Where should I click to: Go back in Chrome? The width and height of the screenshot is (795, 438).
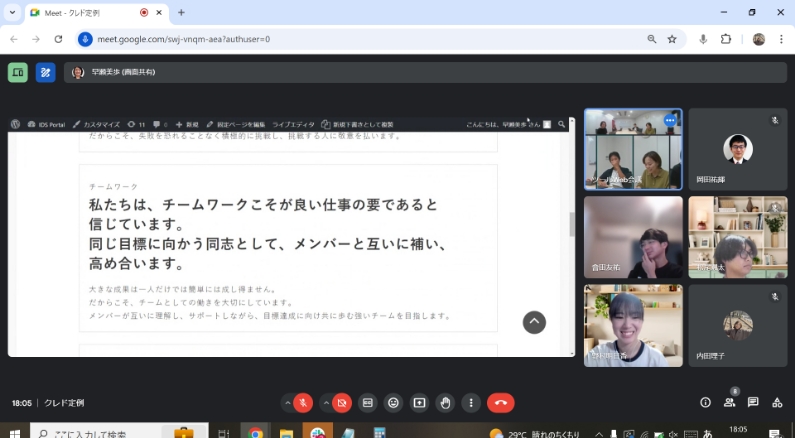[x=14, y=39]
